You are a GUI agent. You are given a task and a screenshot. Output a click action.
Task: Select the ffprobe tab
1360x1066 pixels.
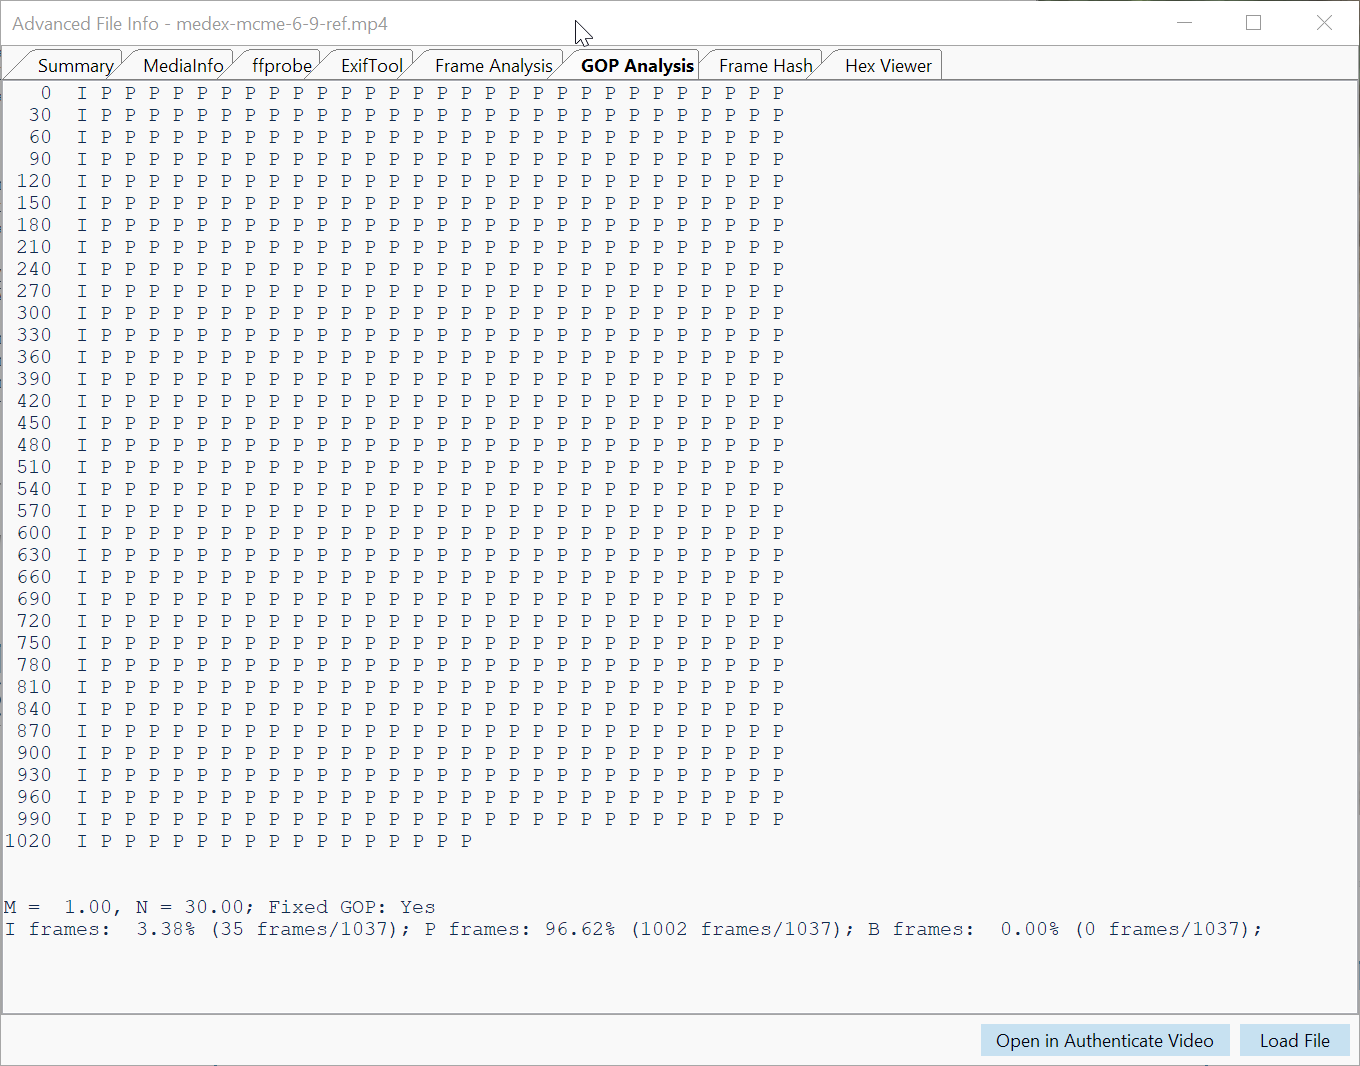(281, 66)
